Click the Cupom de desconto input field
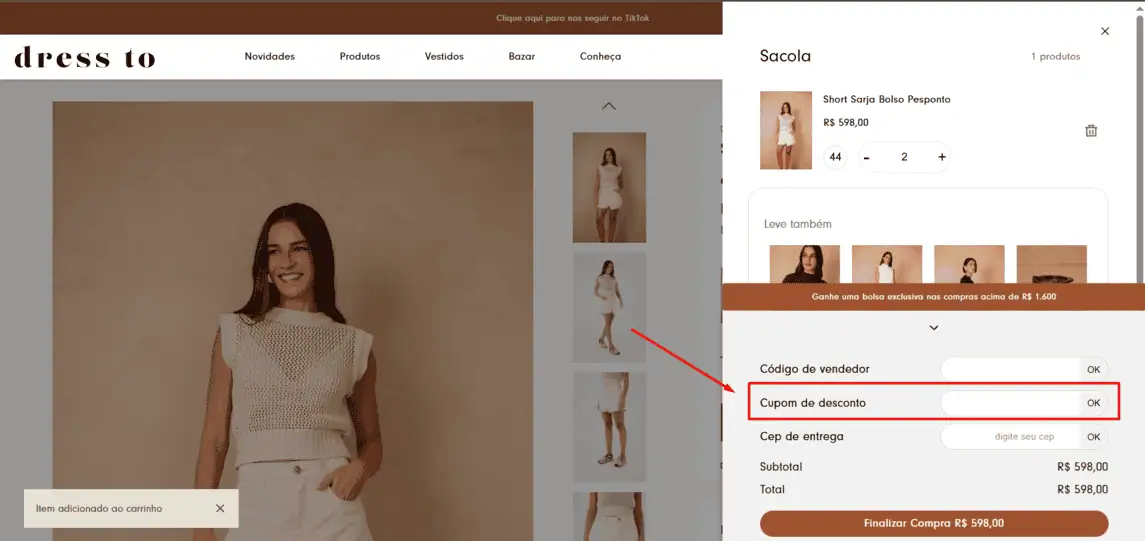 pos(1011,403)
